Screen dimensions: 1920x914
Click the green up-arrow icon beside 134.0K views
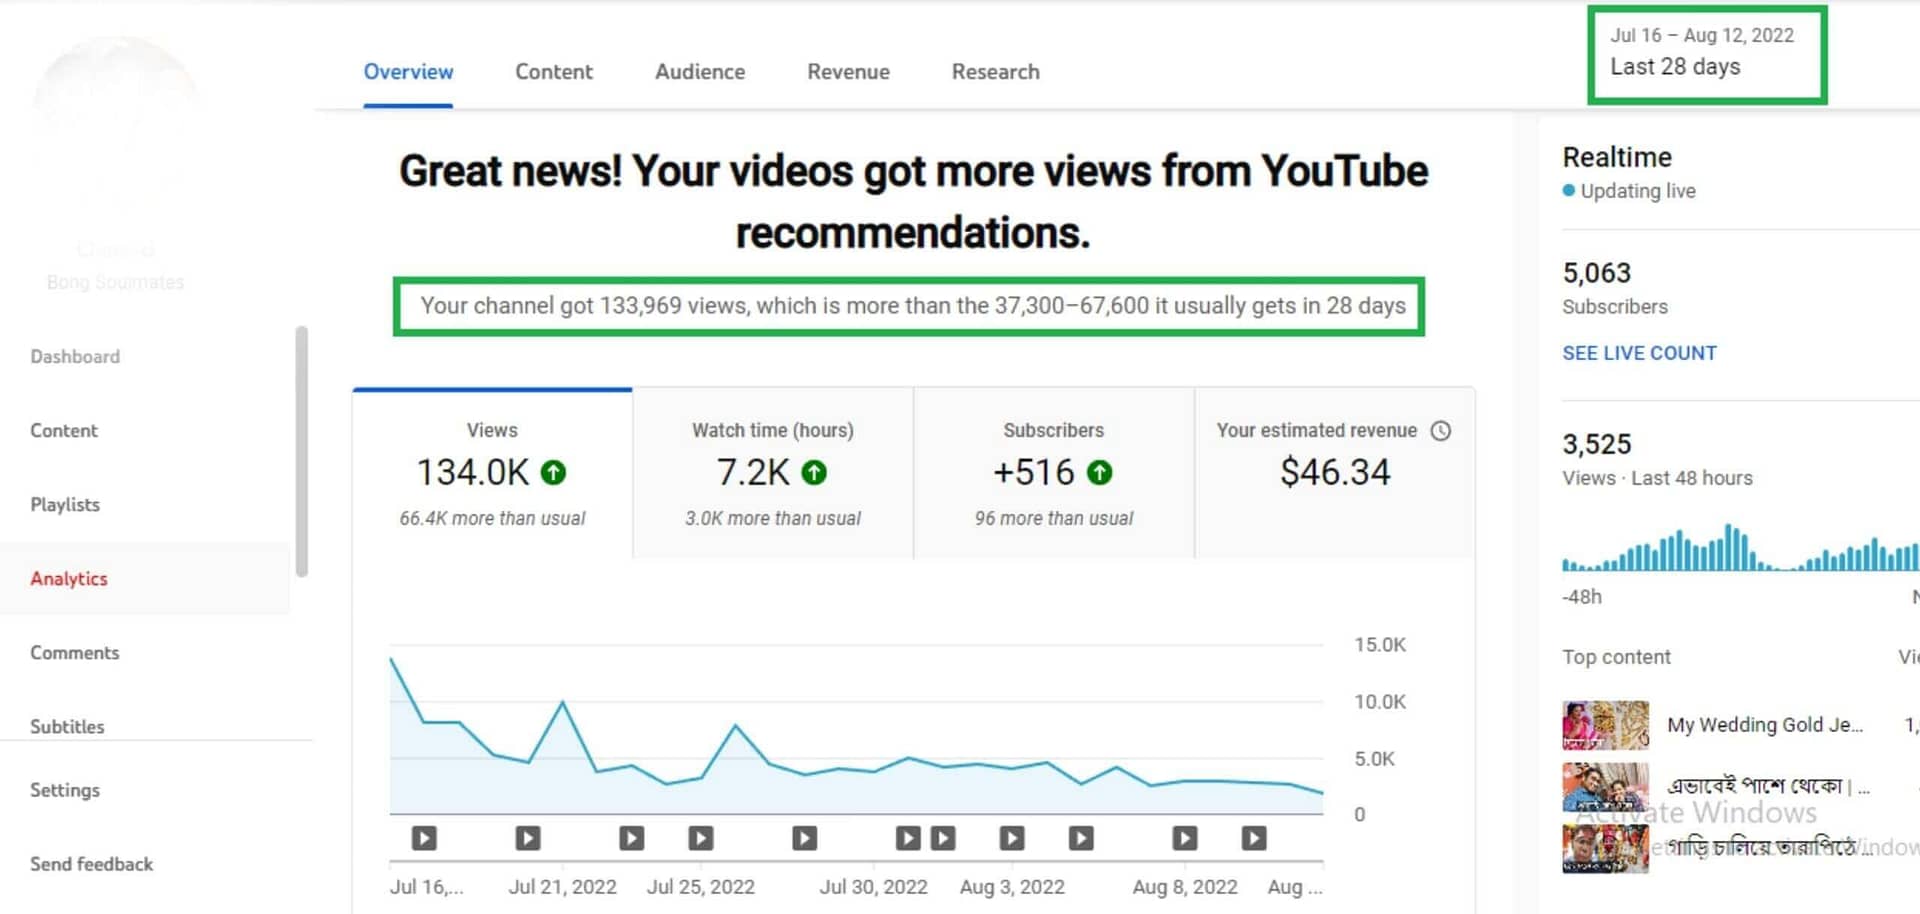[x=553, y=472]
